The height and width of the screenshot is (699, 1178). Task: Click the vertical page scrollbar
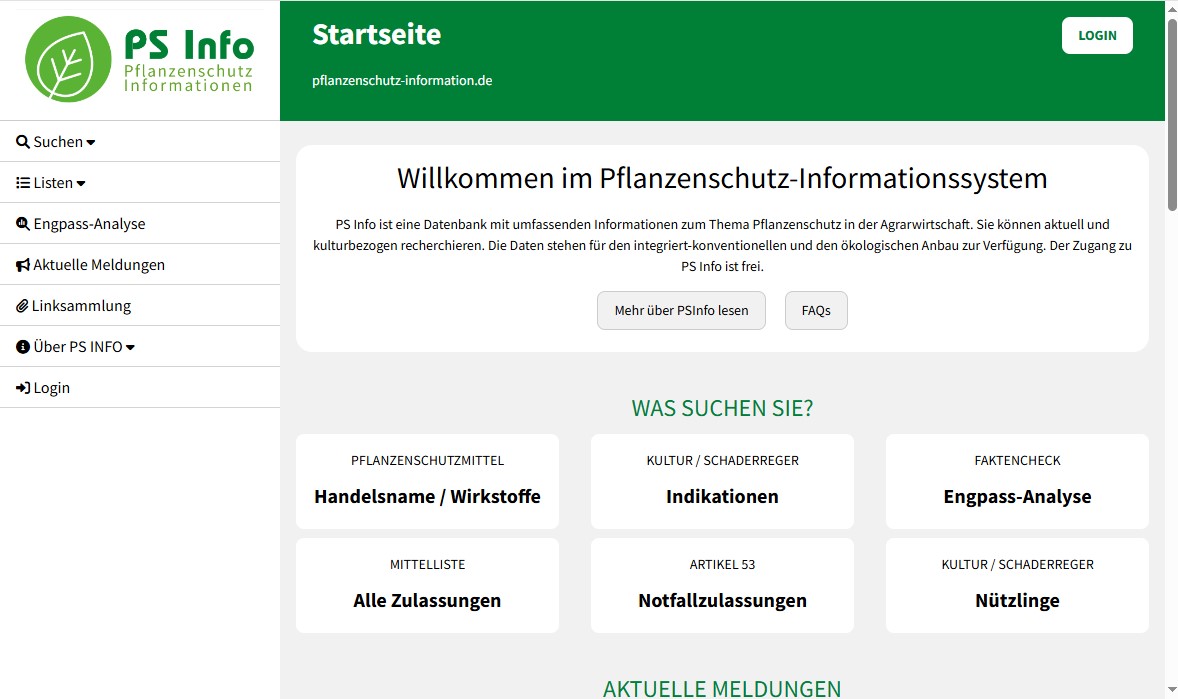pos(1171,110)
